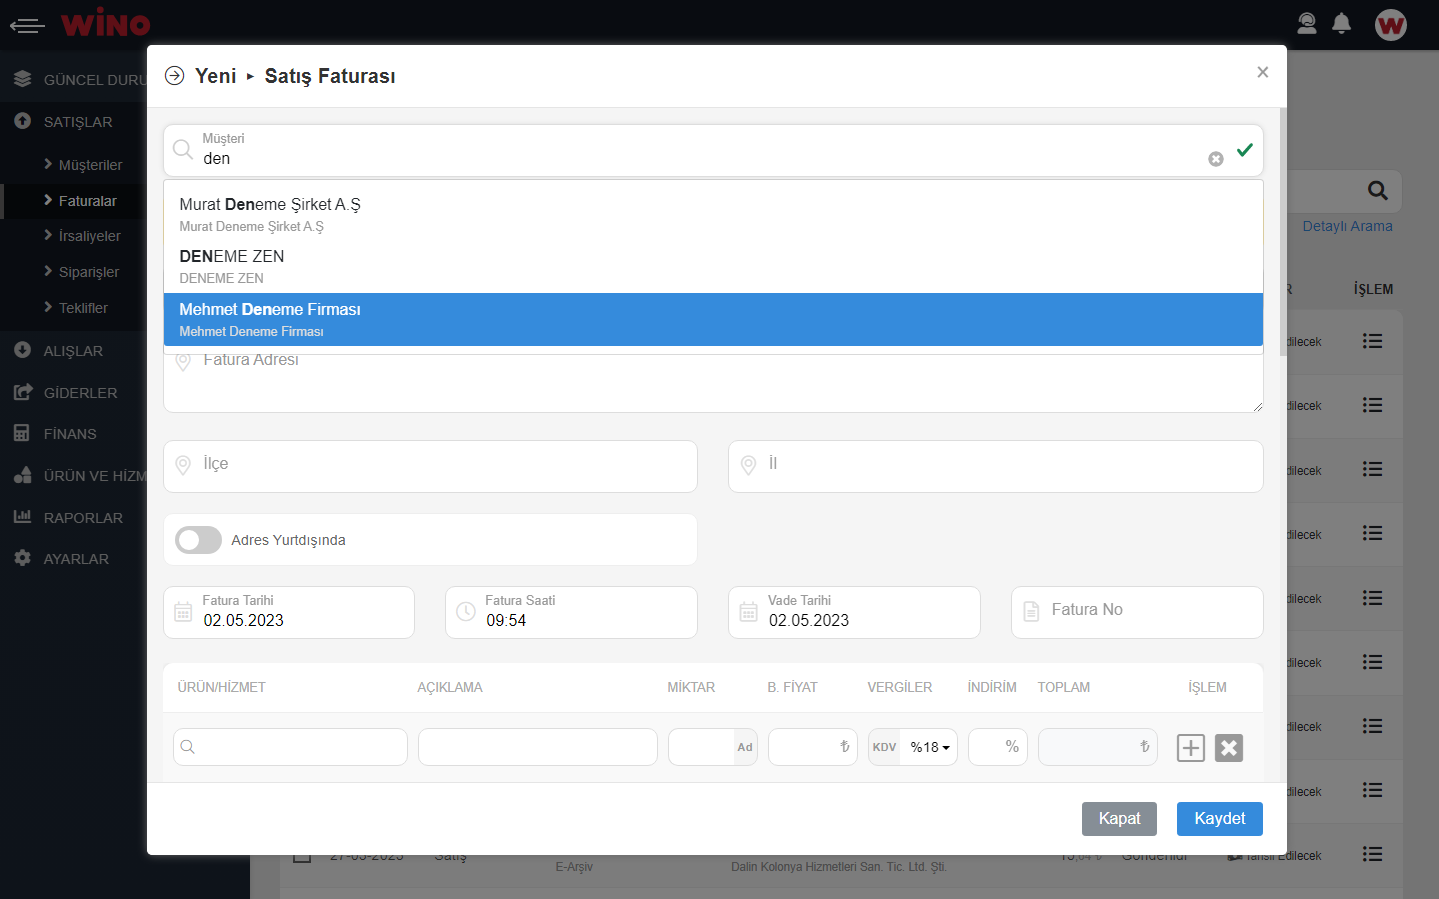Expand the ALIŞLAR sidebar section
Viewport: 1439px width, 899px height.
tap(73, 351)
